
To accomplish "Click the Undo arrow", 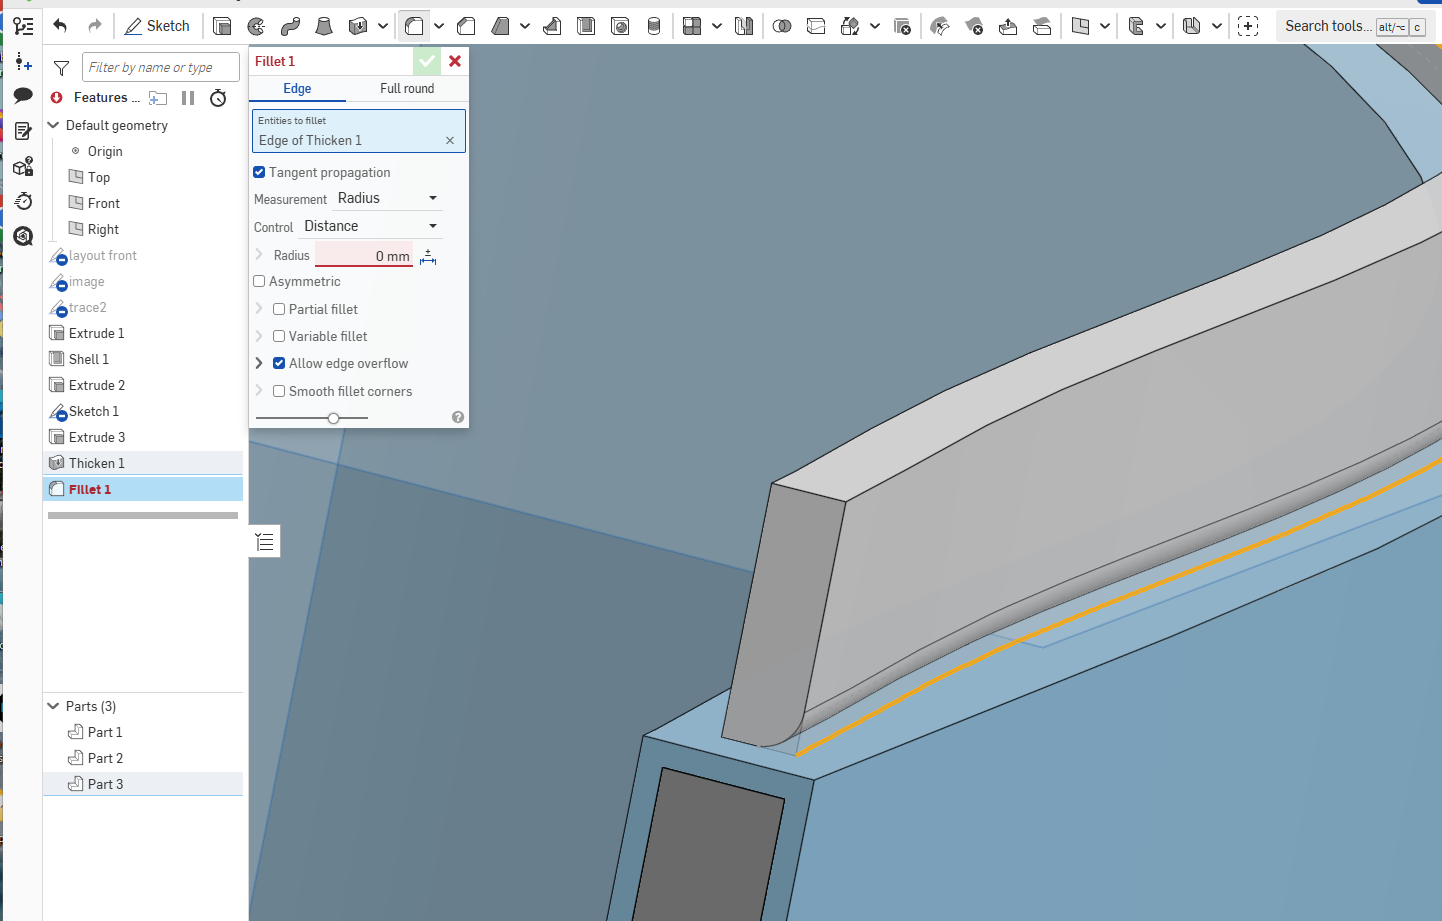I will pos(60,26).
